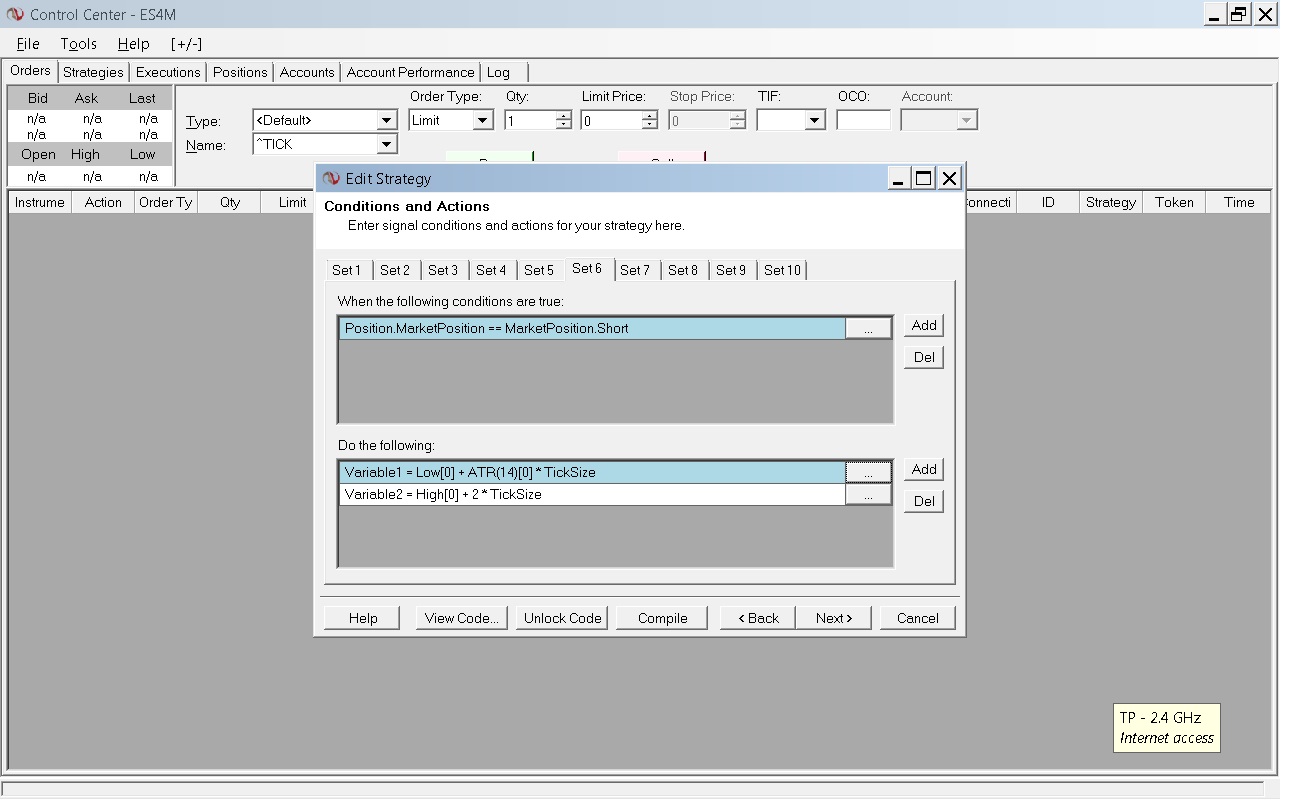
Task: Close the Edit Strategy dialog
Action: [950, 178]
